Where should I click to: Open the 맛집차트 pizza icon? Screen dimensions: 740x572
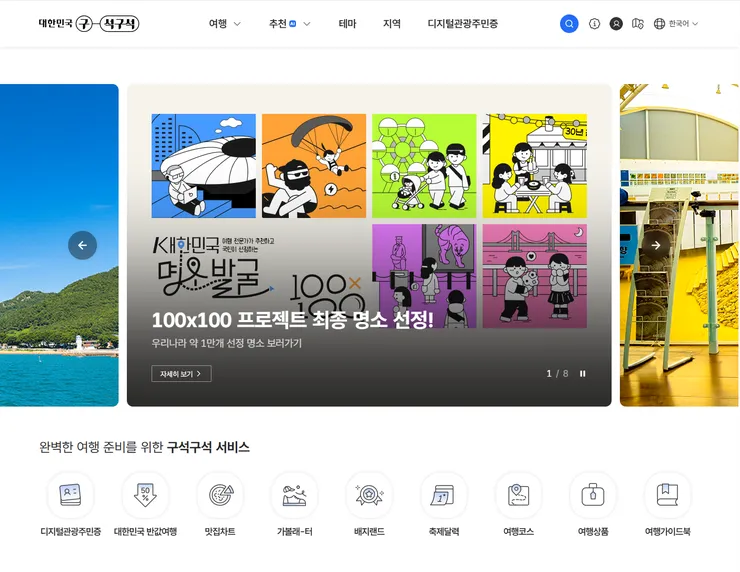[x=220, y=495]
